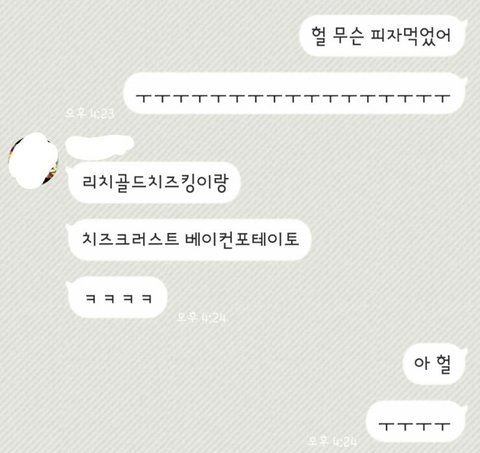Select the '헐 무슨 피자먹었어' message bubble
Image resolution: width=480 pixels, height=453 pixels.
tap(383, 36)
